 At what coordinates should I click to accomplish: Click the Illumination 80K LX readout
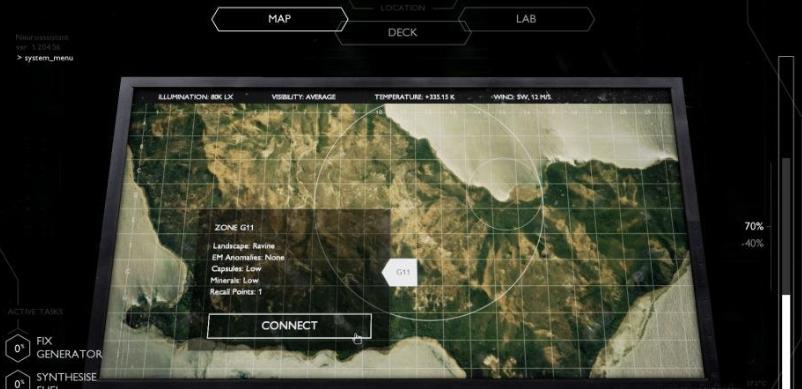pyautogui.click(x=195, y=97)
